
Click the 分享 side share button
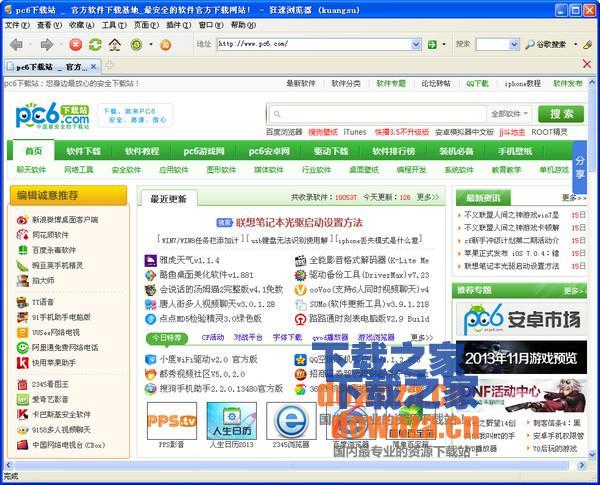(580, 168)
